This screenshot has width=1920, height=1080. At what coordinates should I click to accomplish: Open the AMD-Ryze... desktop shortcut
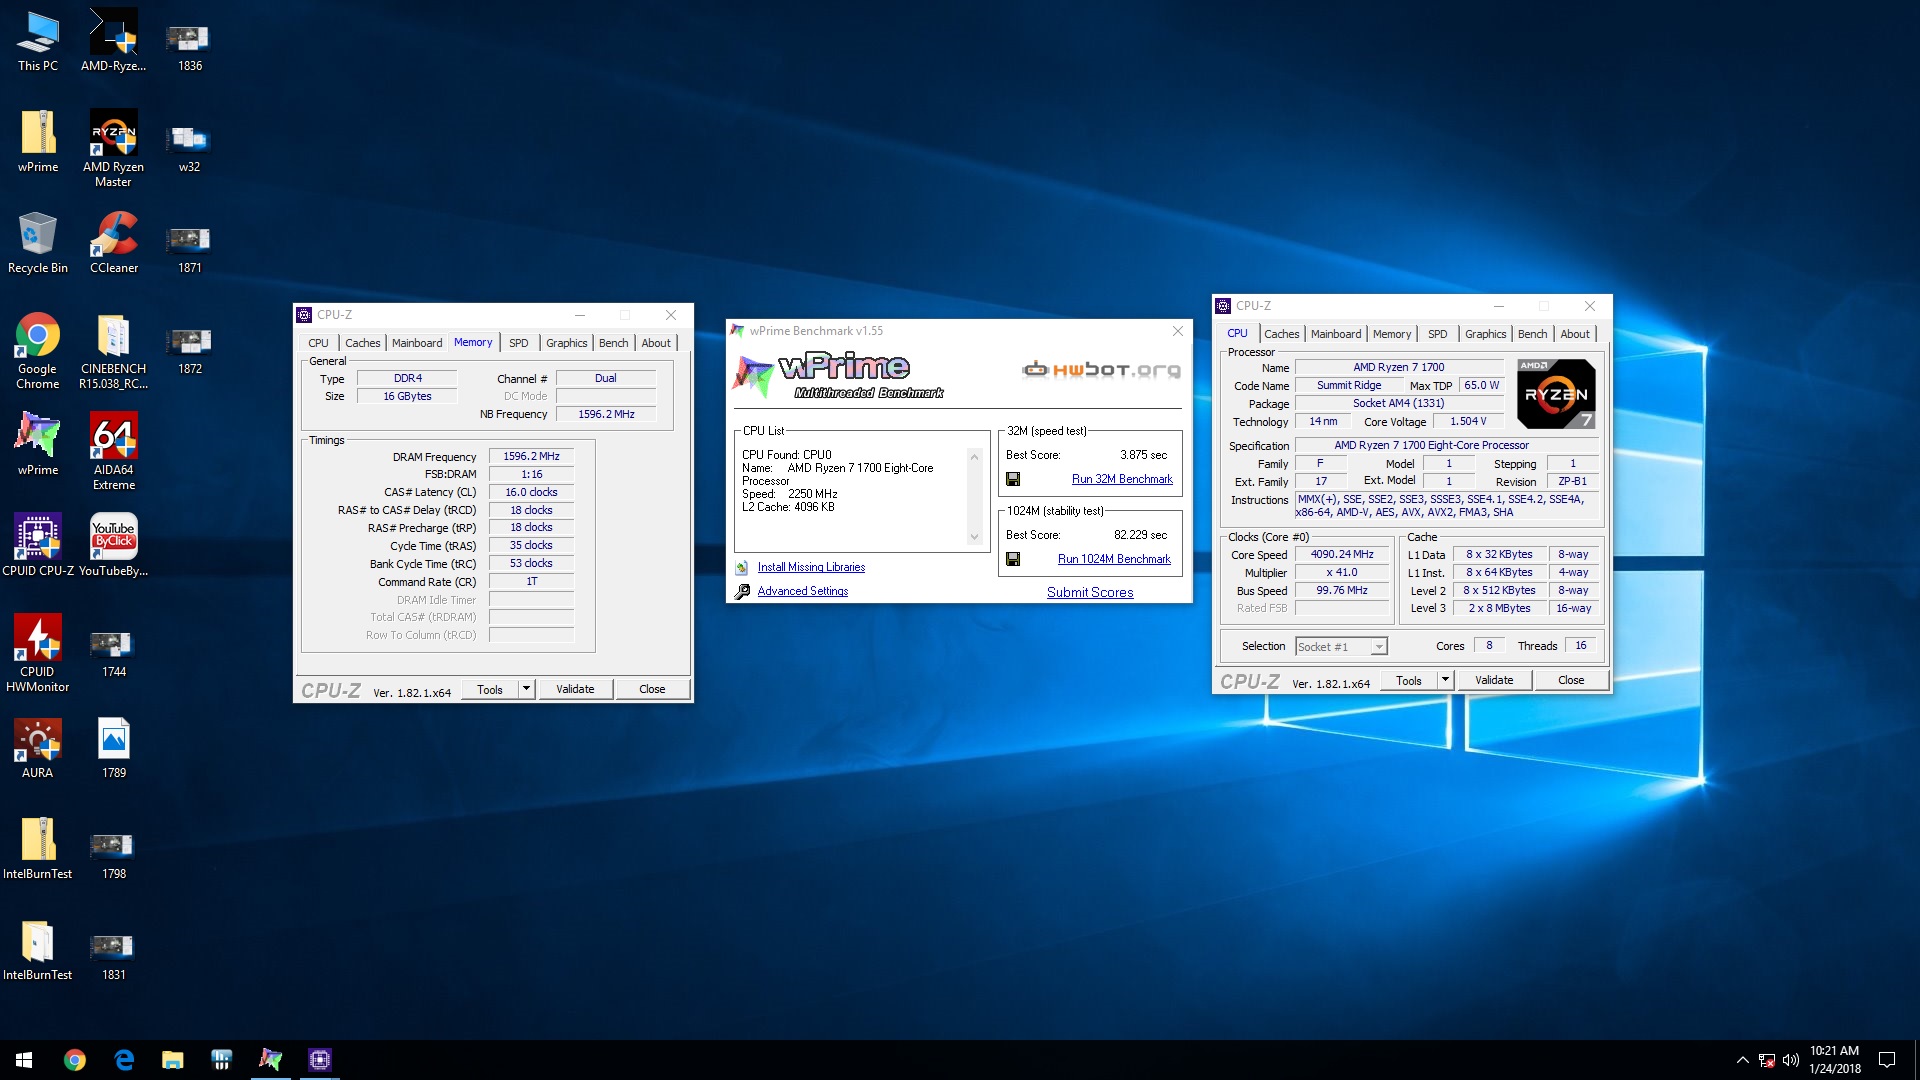tap(113, 41)
